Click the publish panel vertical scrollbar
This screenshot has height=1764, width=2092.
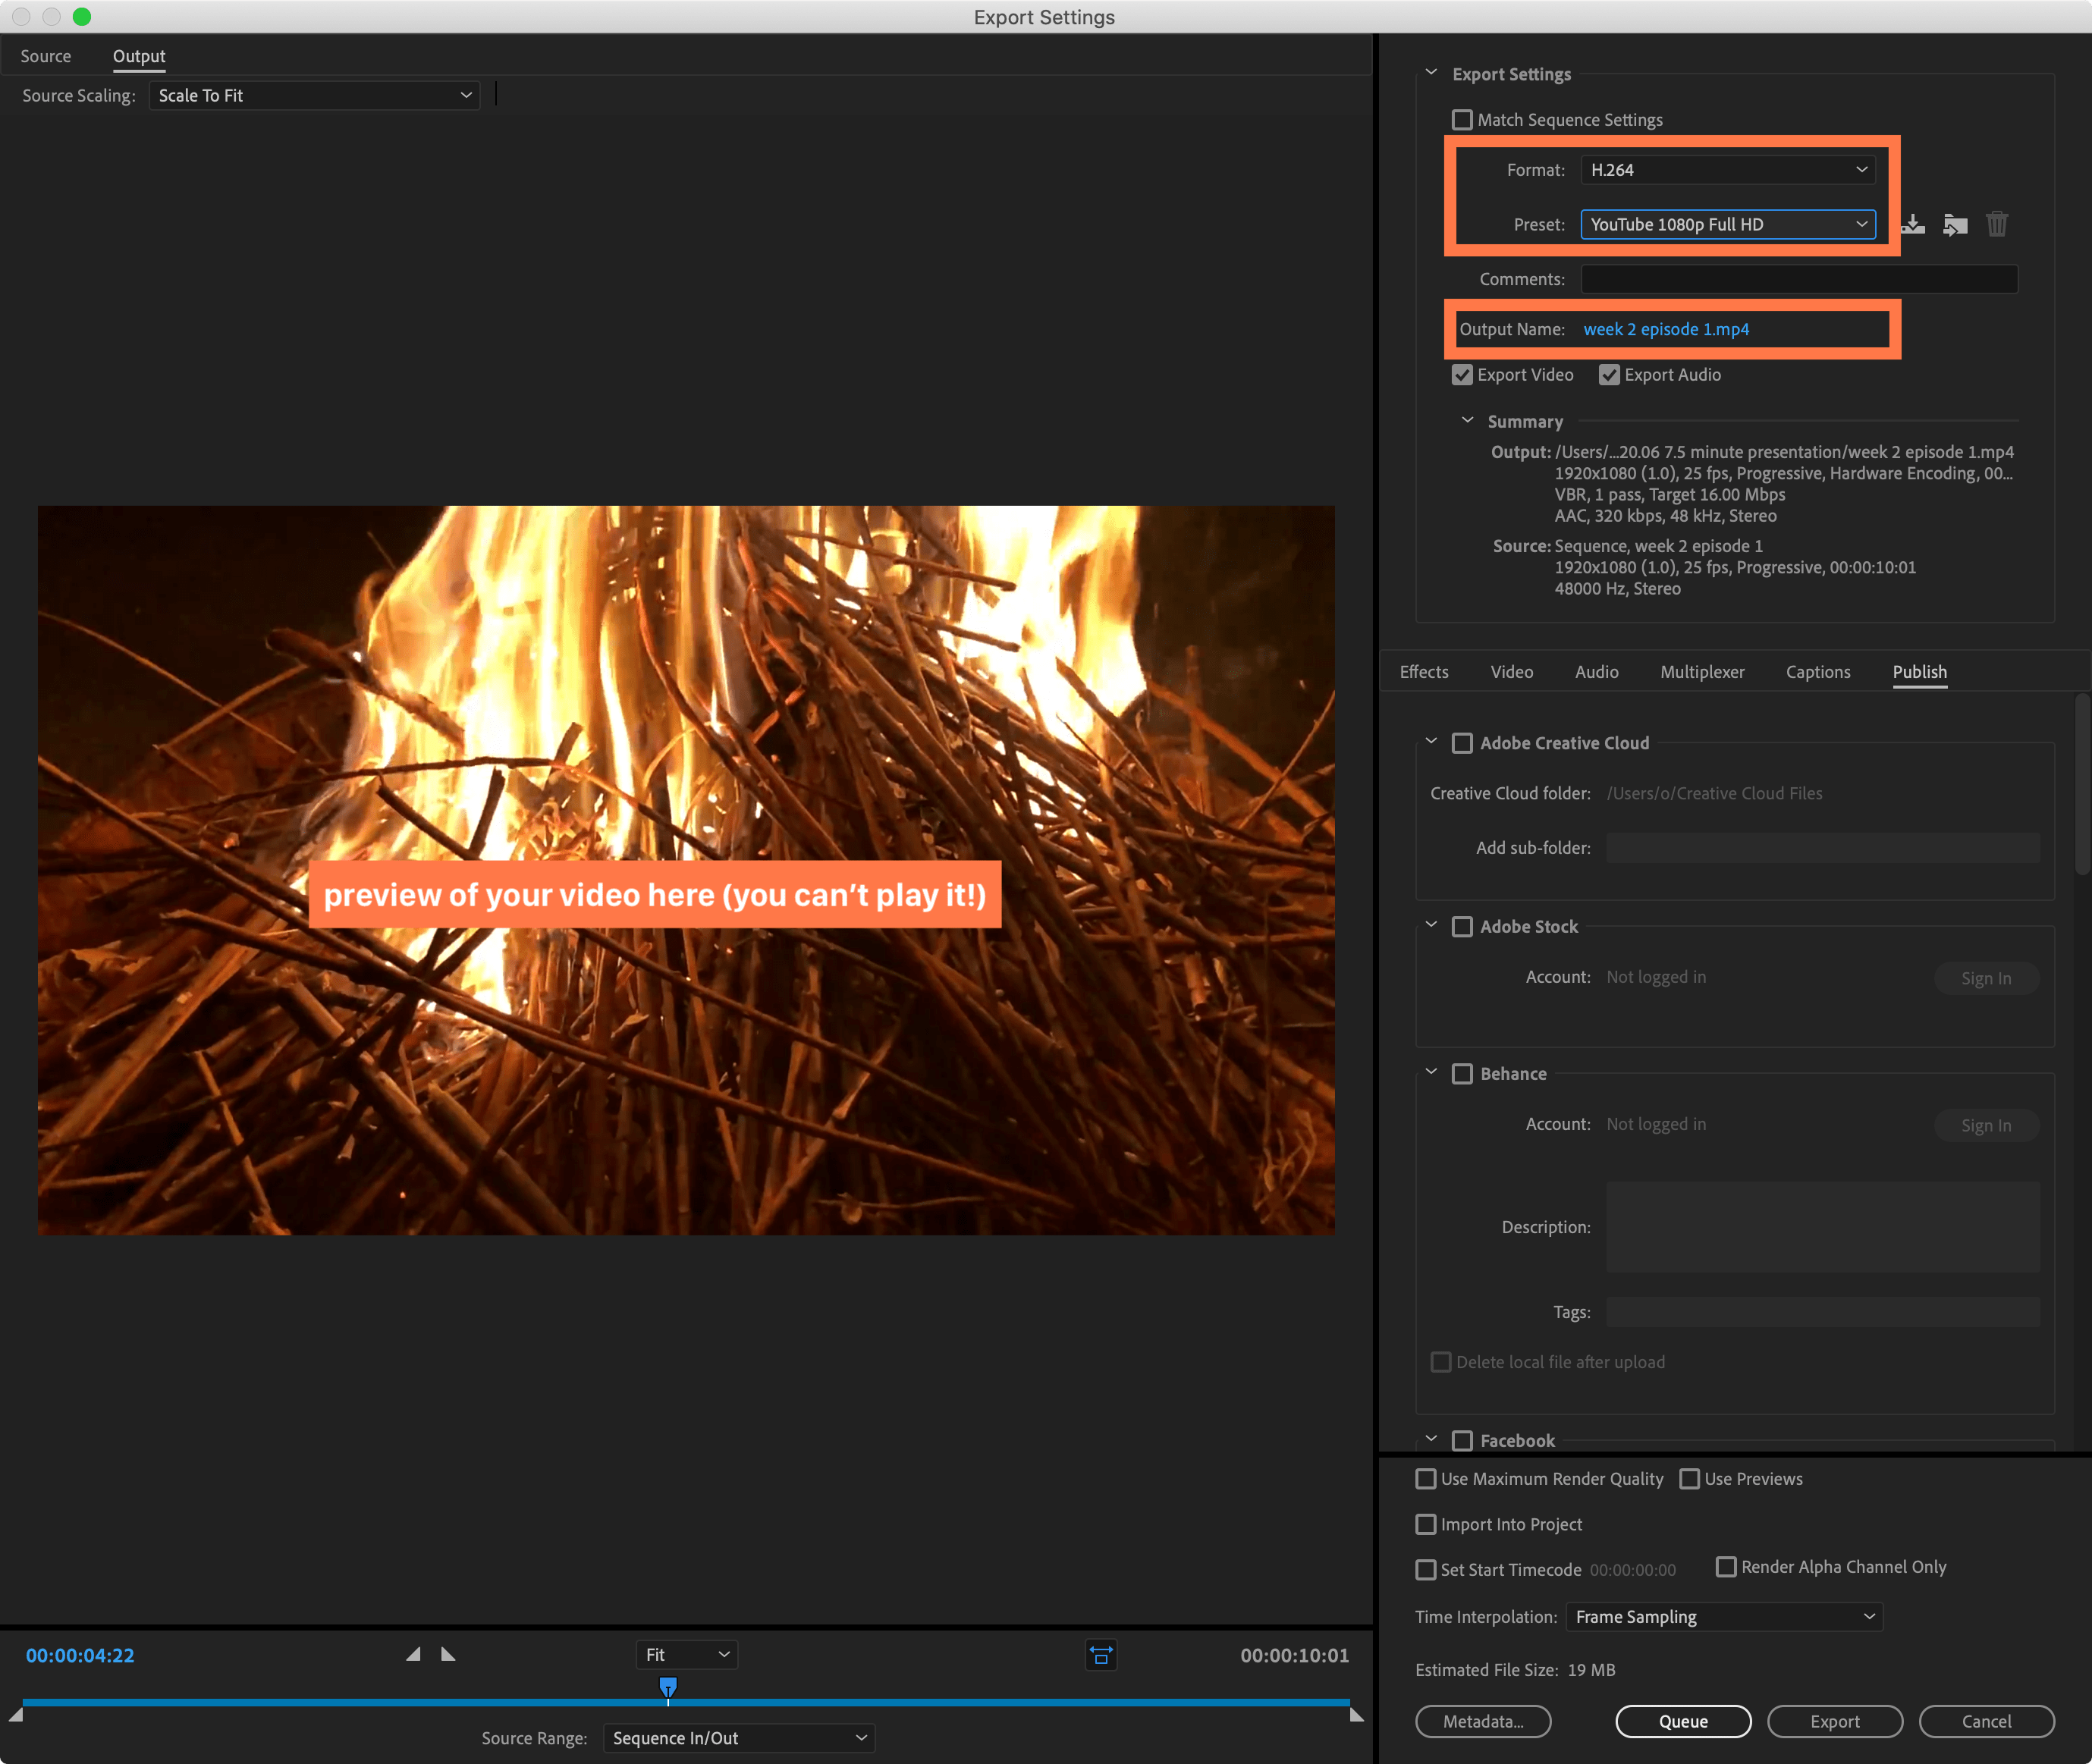(2082, 785)
